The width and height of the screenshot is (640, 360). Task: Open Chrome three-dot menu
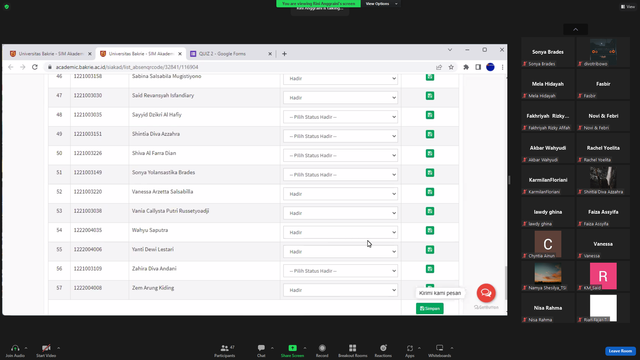(x=502, y=67)
